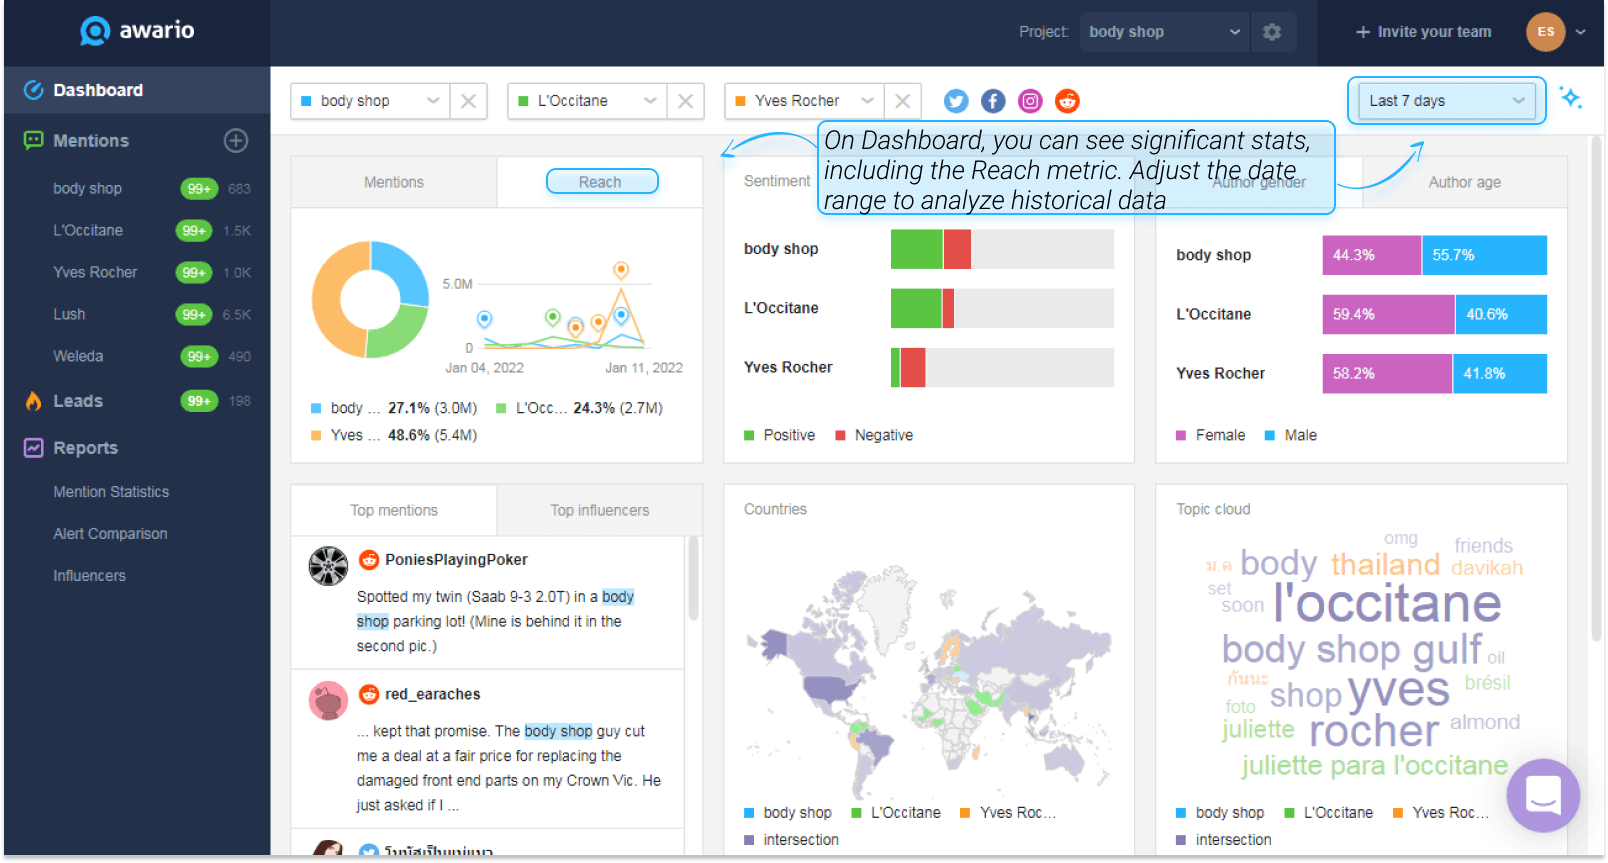
Task: Open the L'Occitane alert dropdown
Action: tap(587, 101)
